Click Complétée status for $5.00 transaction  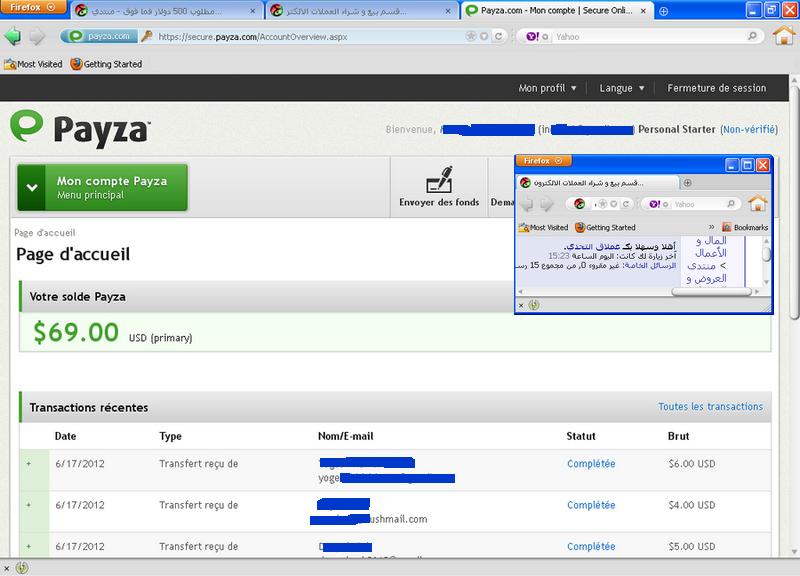[x=591, y=546]
